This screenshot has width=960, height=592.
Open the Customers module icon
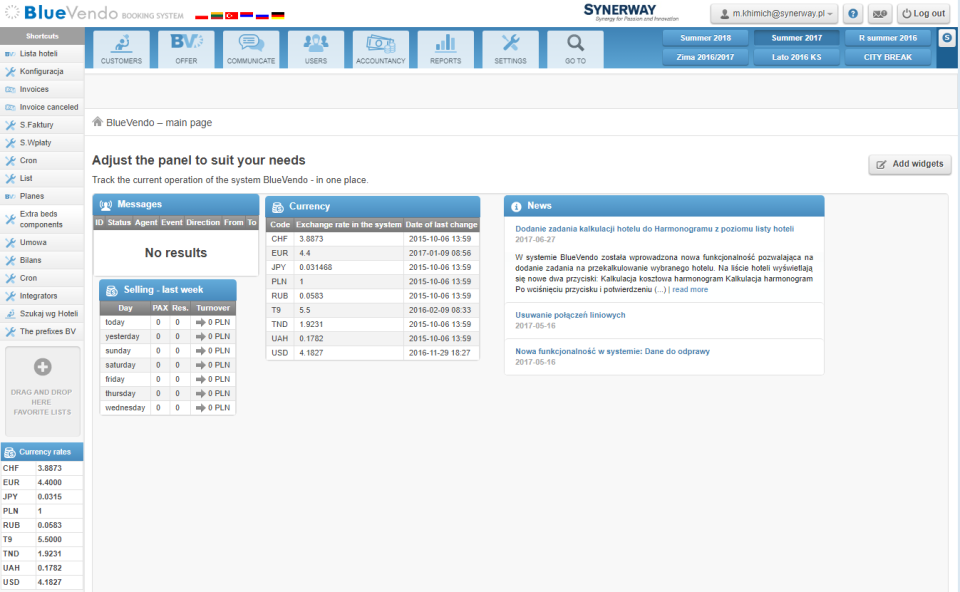(121, 49)
